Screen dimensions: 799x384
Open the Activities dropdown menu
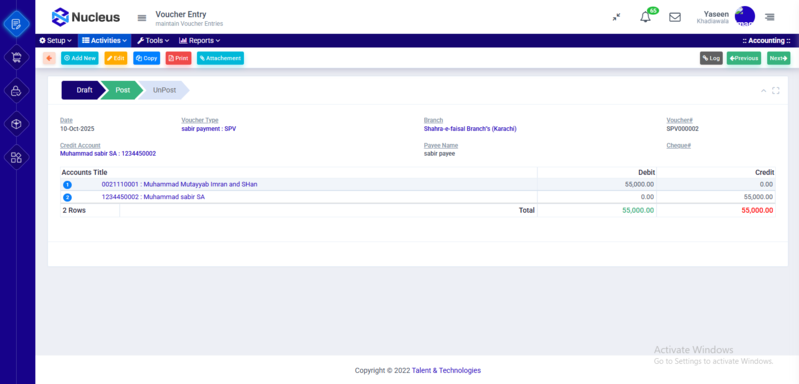pos(104,40)
